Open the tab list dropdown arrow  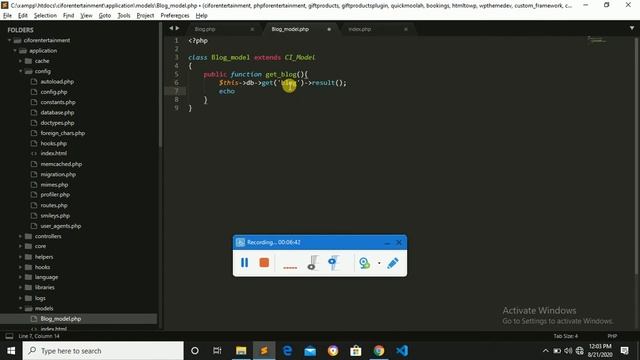coord(632,28)
